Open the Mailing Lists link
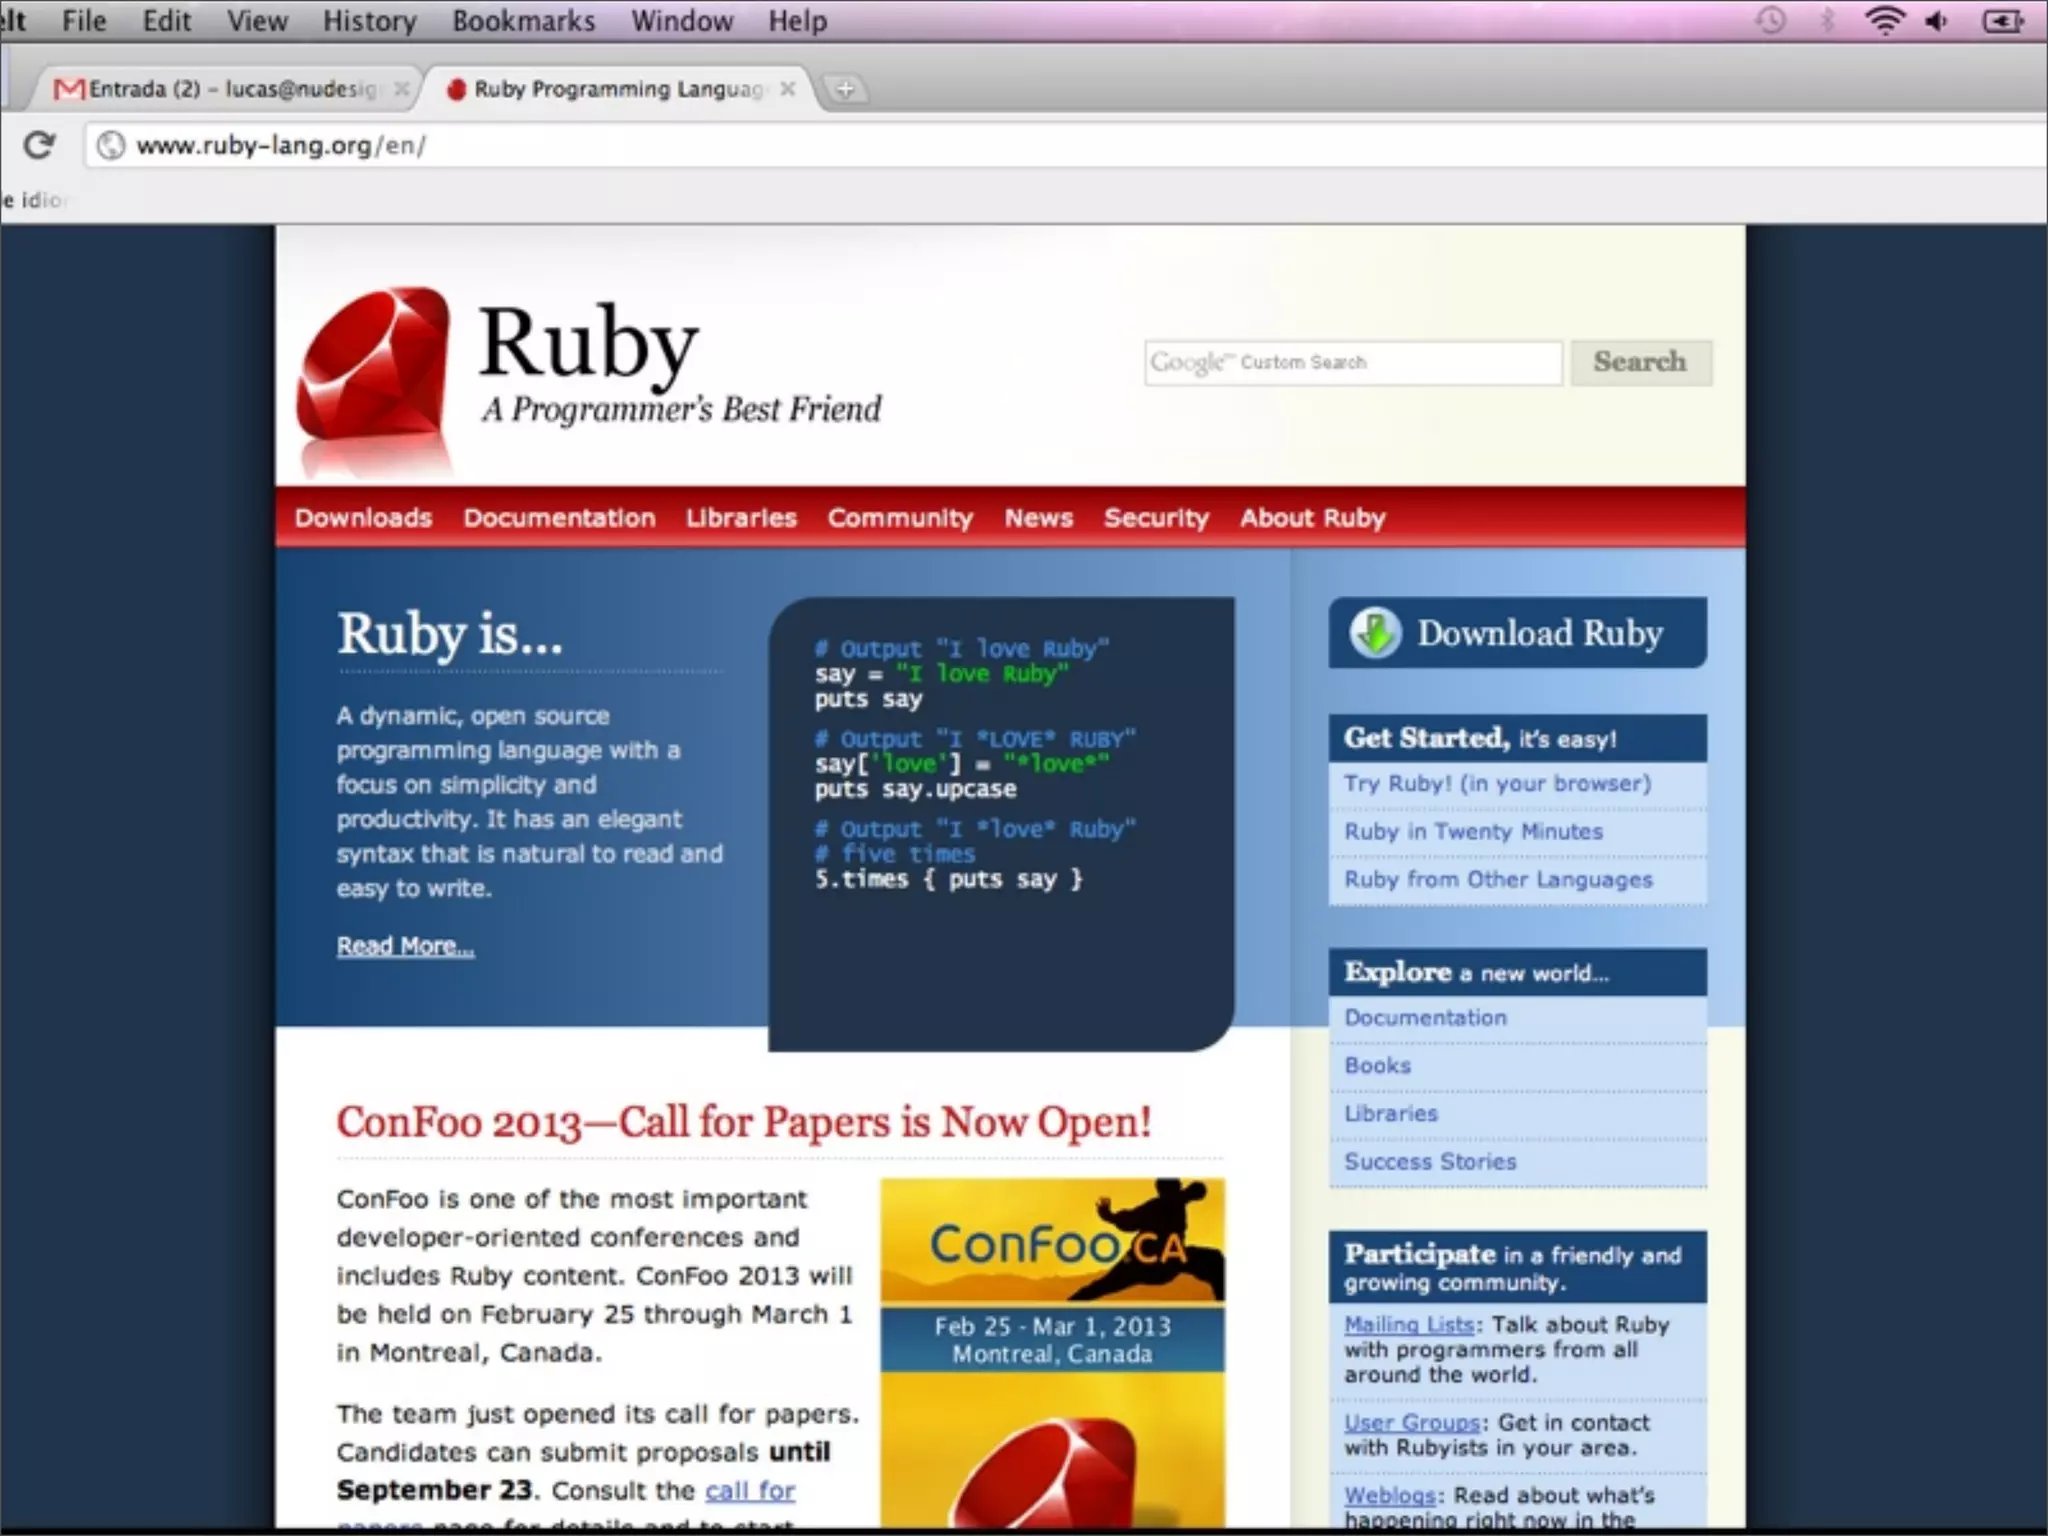 click(1409, 1325)
